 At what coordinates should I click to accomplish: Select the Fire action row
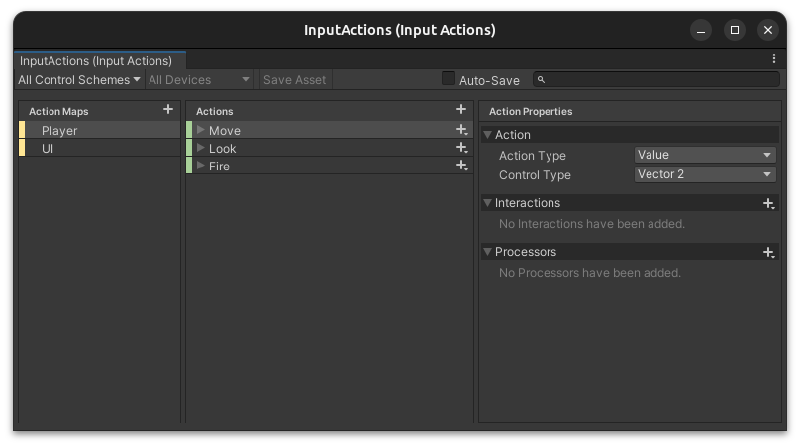330,166
